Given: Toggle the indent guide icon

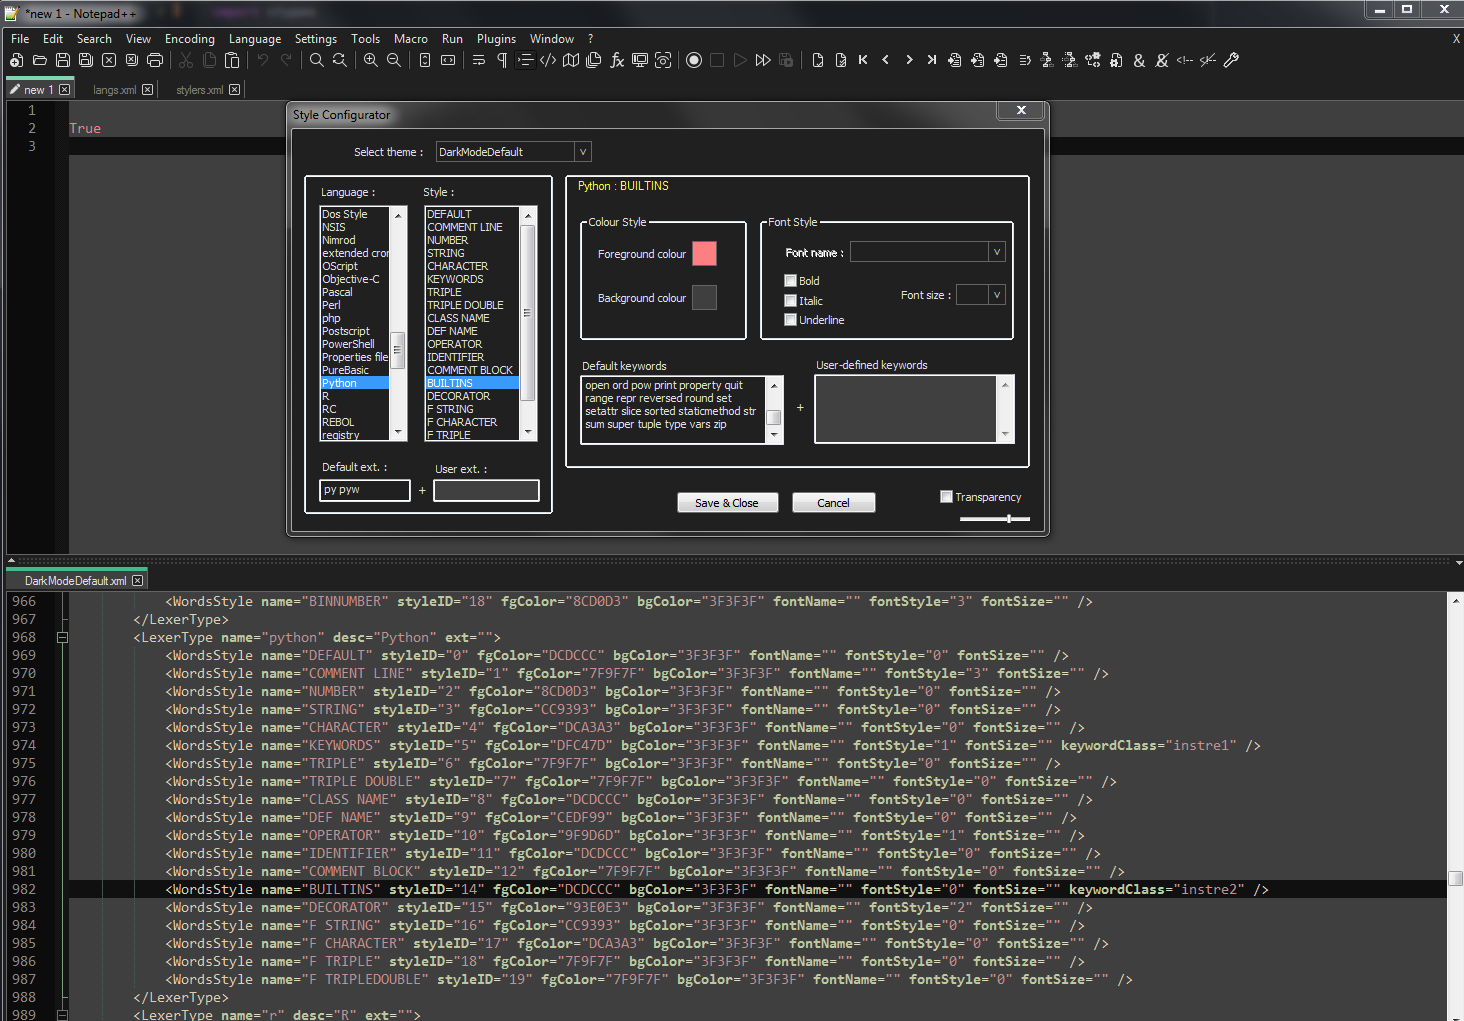Looking at the screenshot, I should [525, 60].
